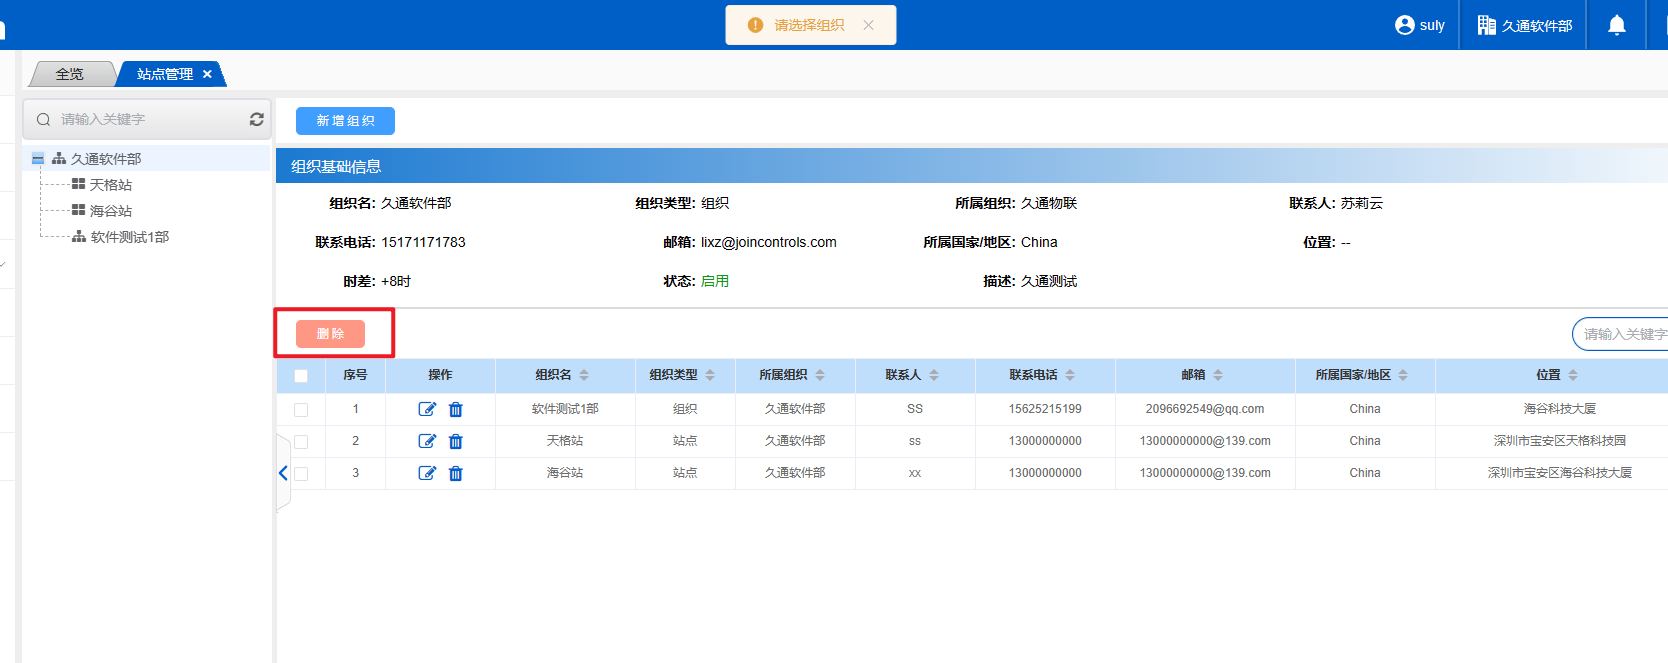Screen dimensions: 1668x663
Task: Sort the table by 所属组织 column
Action: pos(820,375)
